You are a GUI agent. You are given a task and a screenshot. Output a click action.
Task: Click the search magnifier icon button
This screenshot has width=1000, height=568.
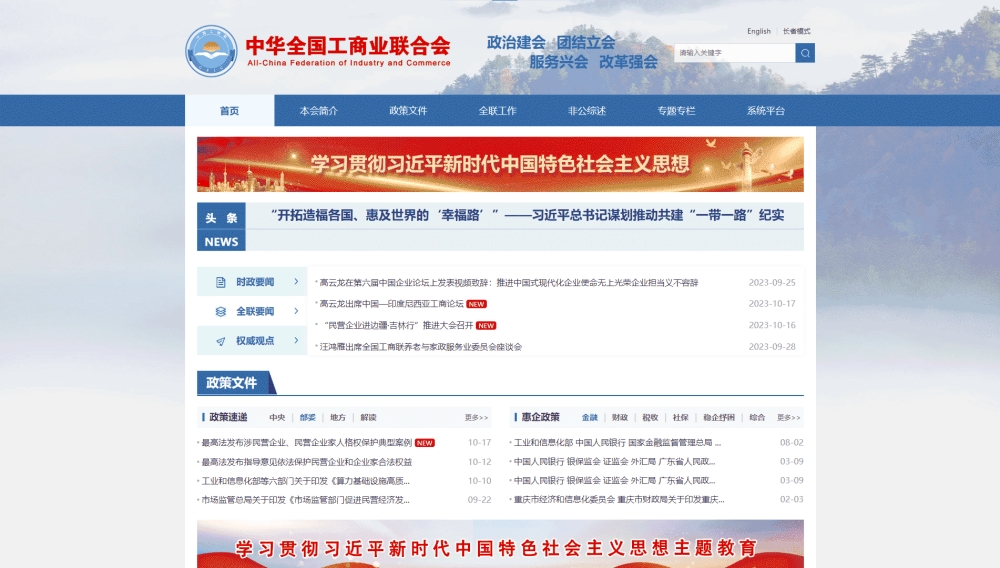tap(805, 53)
